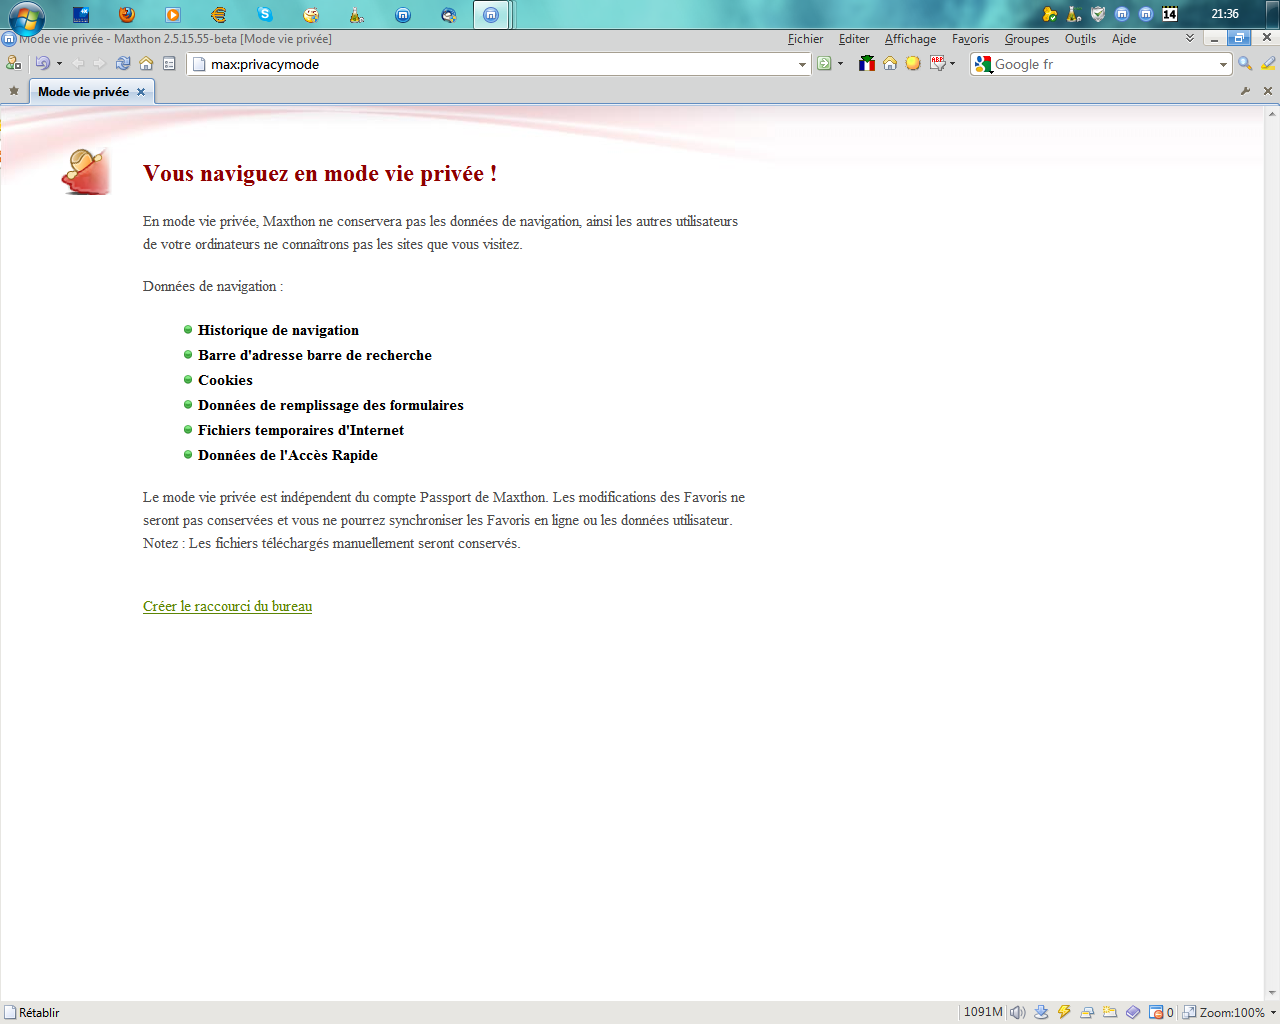Viewport: 1280px width, 1024px height.
Task: Click the user account icon in navigation toolbar
Action: click(x=13, y=63)
